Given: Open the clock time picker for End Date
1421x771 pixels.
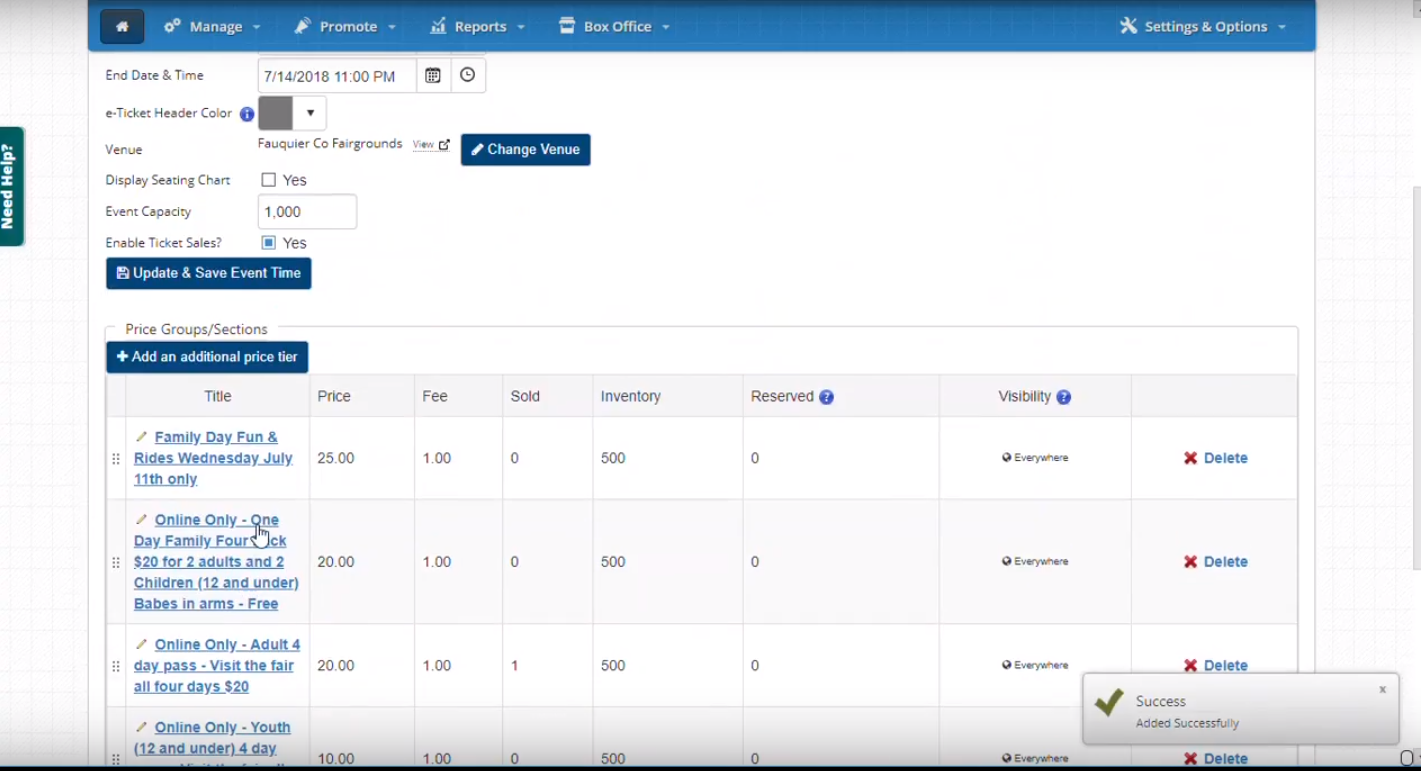Looking at the screenshot, I should 467,76.
